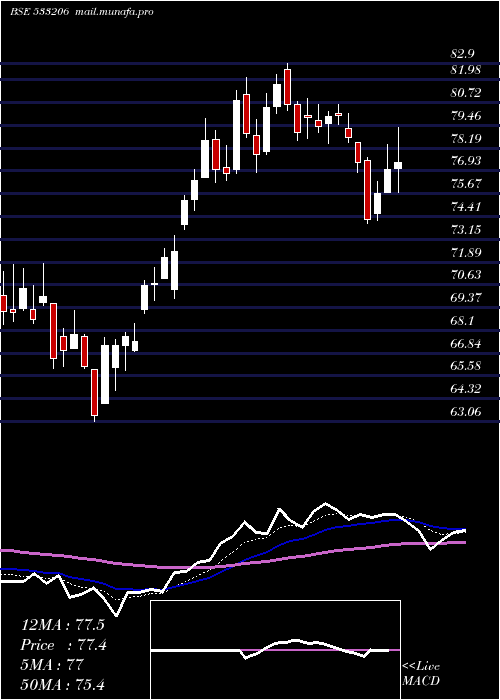The image size is (500, 700).
Task: Click inside the Live MACD inset chart
Action: click(x=275, y=650)
